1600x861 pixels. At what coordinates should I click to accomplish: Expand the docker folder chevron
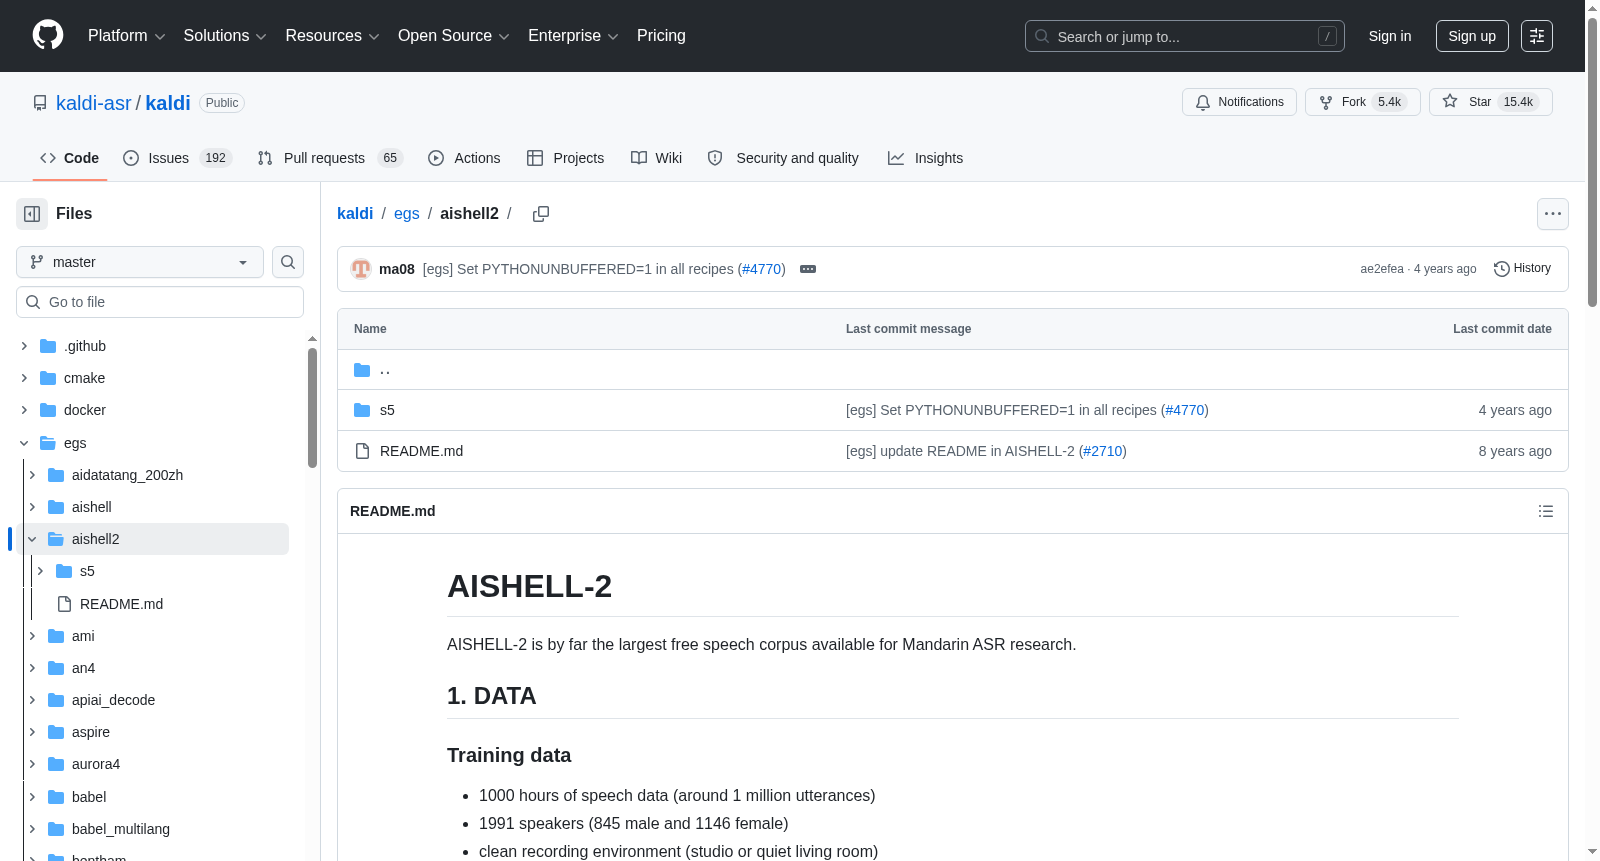[24, 410]
